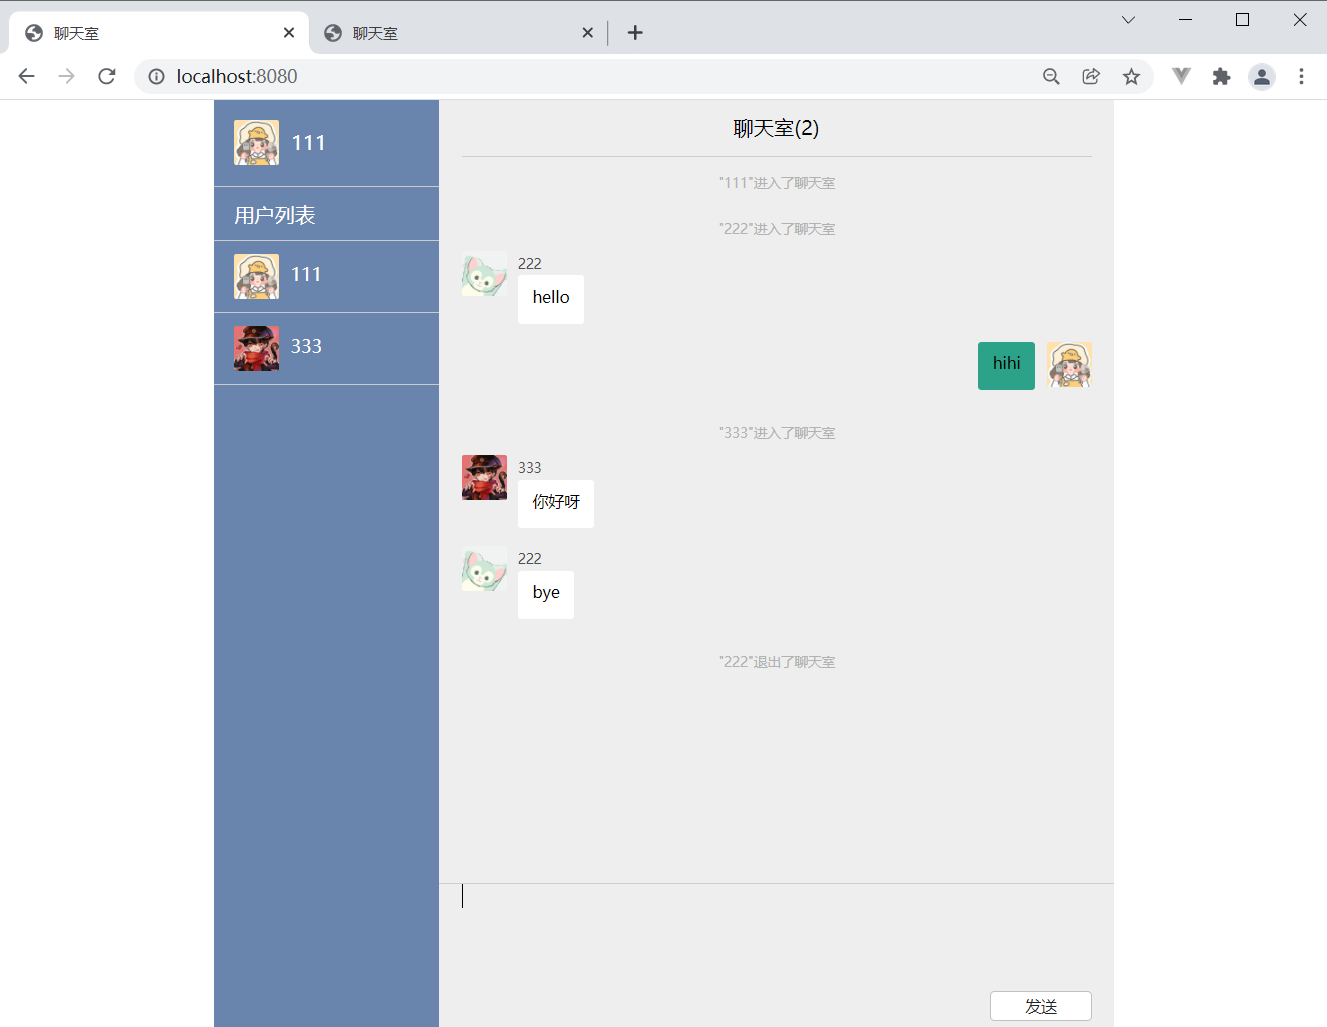Close the first 聊天室 tab

[289, 33]
